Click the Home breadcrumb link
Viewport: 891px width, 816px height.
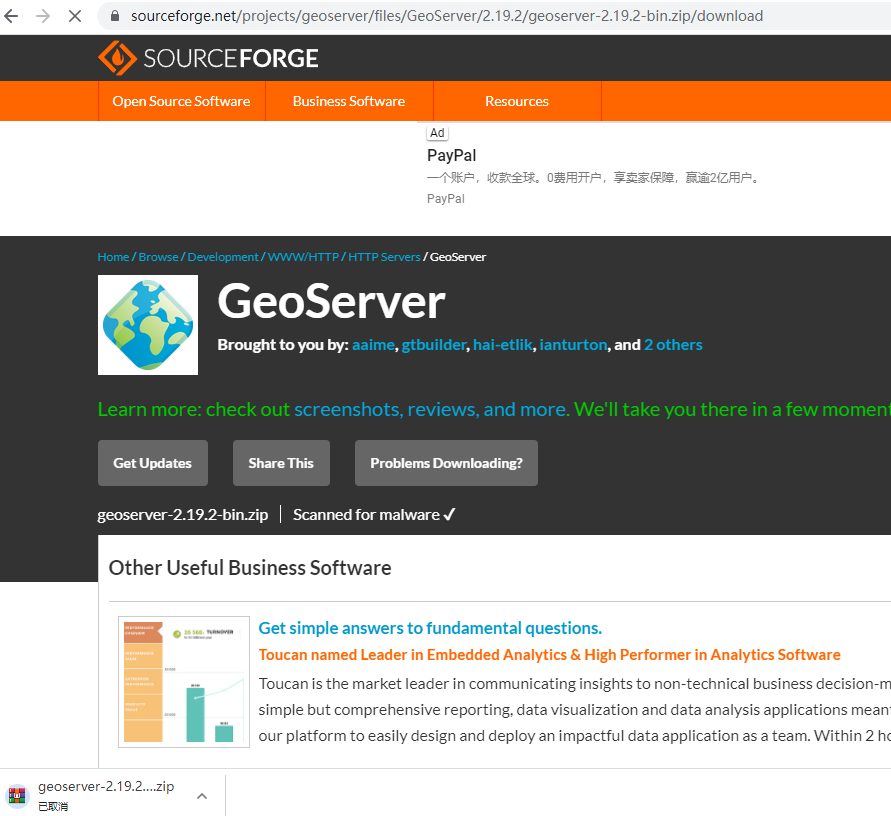click(113, 256)
